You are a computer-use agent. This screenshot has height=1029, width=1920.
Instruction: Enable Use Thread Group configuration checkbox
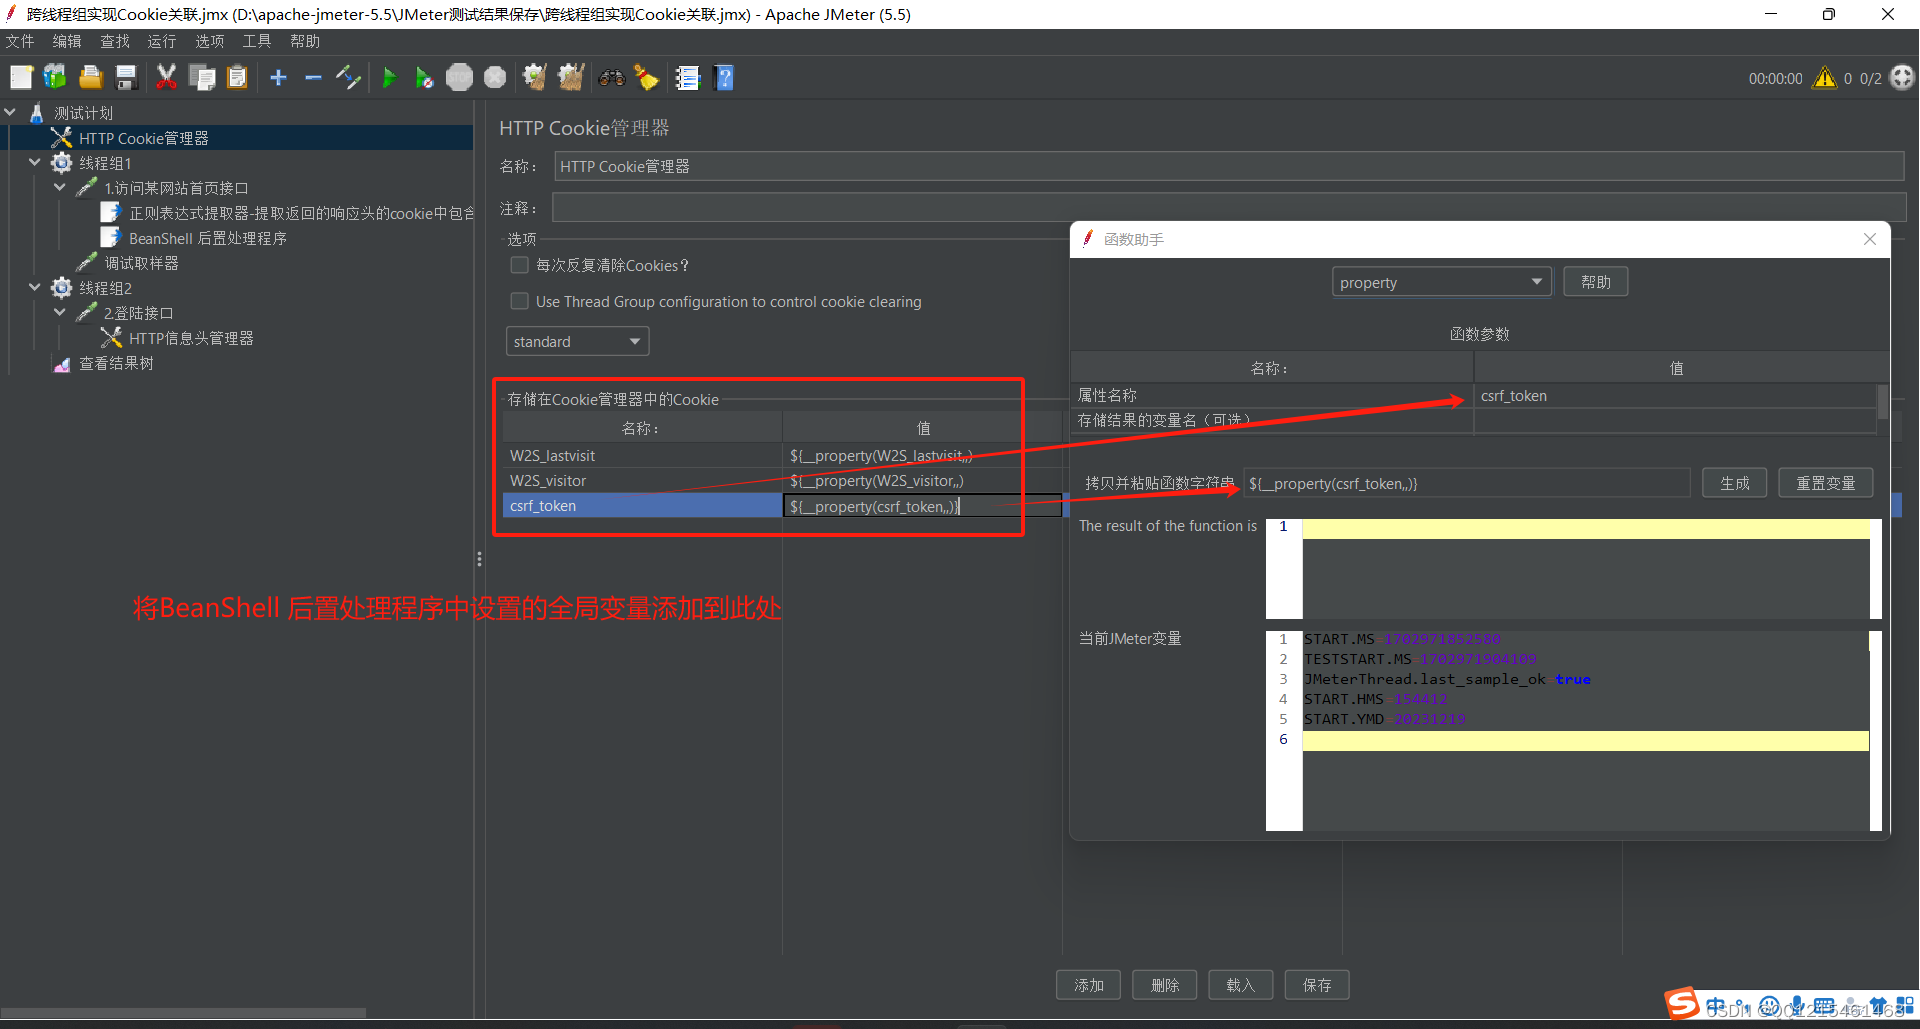pyautogui.click(x=519, y=301)
